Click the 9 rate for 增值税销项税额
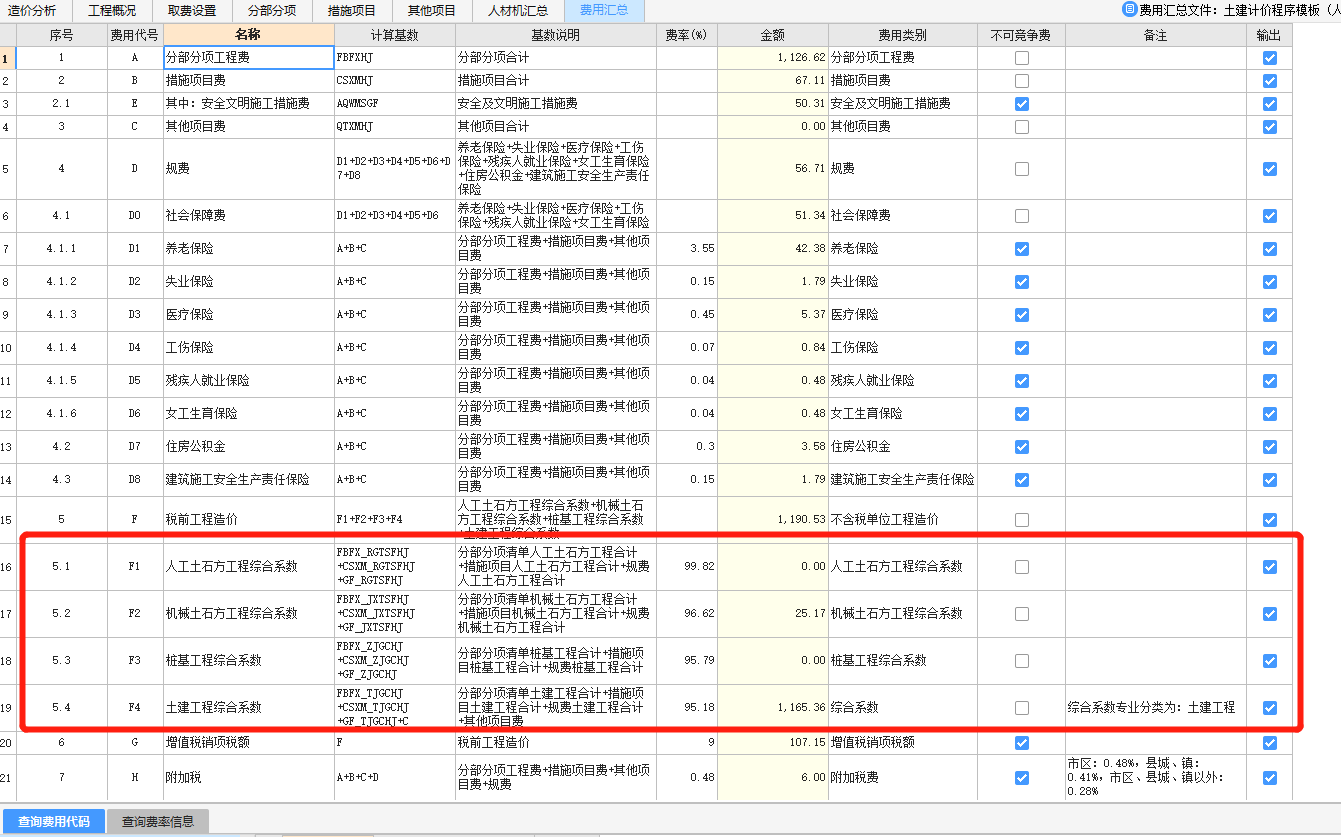Image resolution: width=1341 pixels, height=837 pixels. pos(686,743)
